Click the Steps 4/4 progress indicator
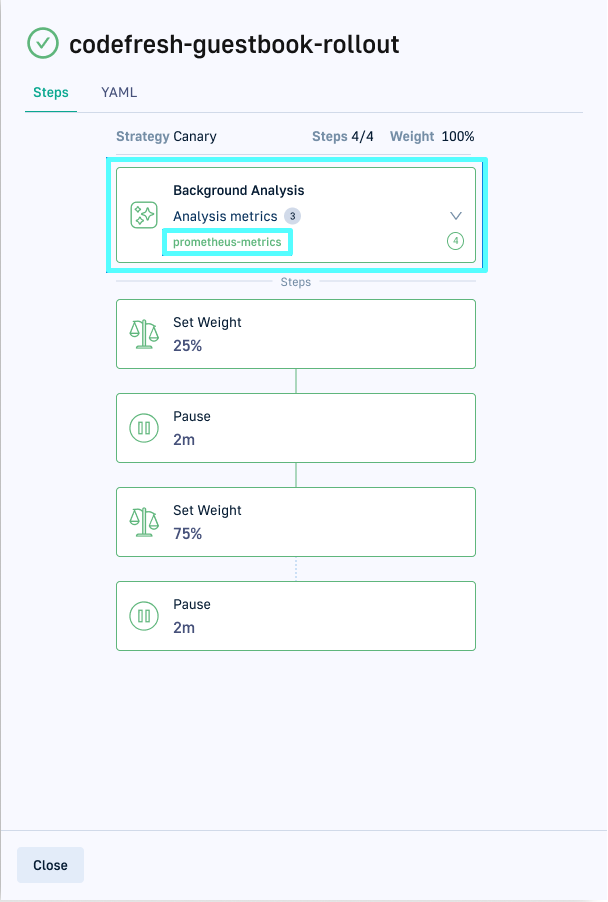608x902 pixels. tap(343, 137)
